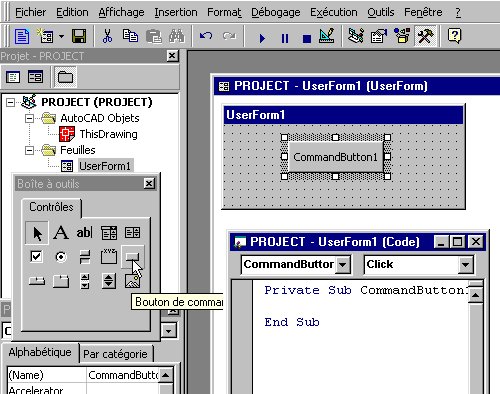Select UserForm1 in project tree
This screenshot has width=500, height=394.
(105, 166)
